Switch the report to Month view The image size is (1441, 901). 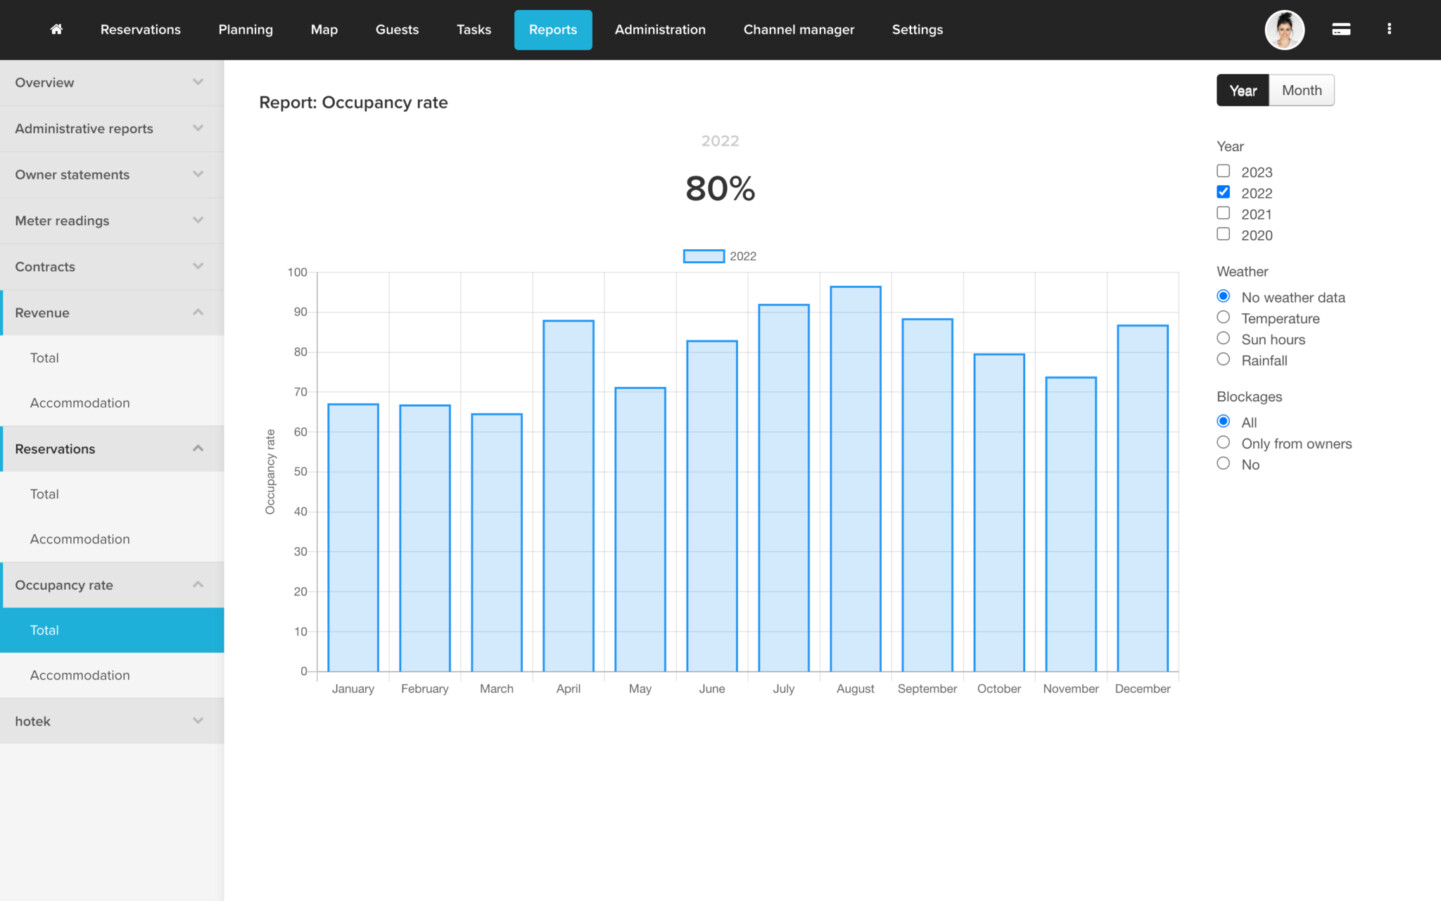[1301, 90]
